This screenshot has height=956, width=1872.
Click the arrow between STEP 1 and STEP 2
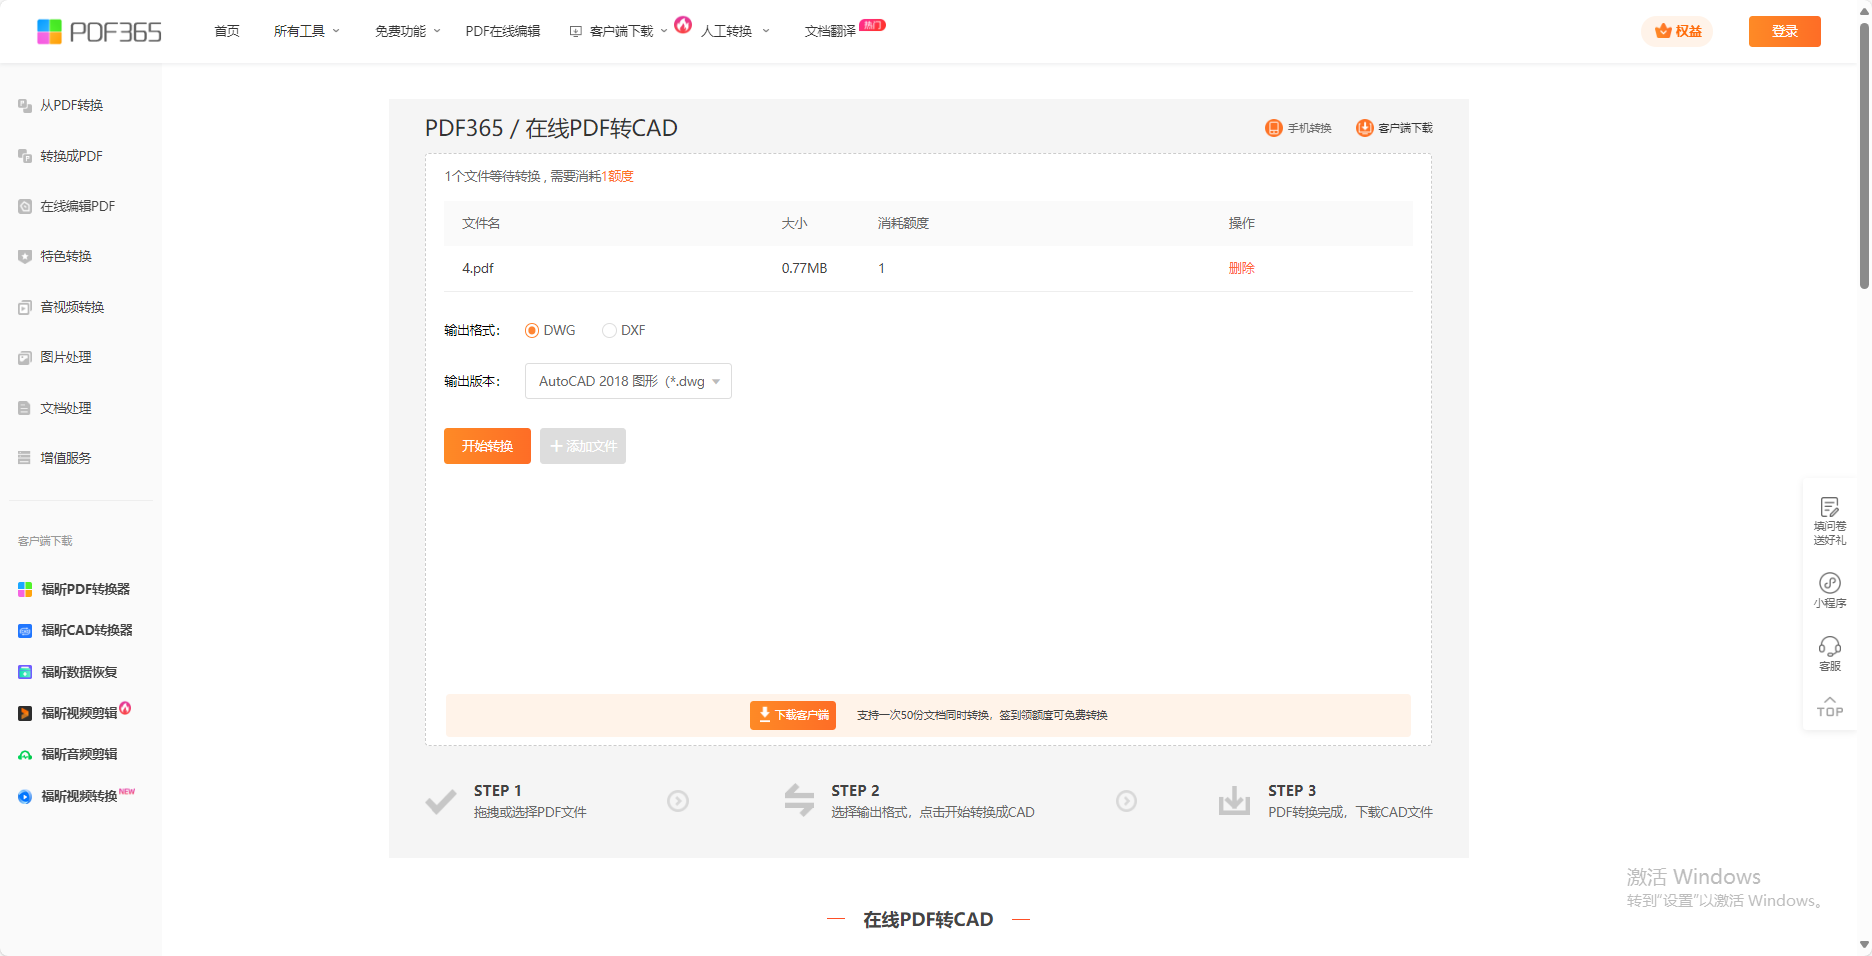[x=678, y=801]
